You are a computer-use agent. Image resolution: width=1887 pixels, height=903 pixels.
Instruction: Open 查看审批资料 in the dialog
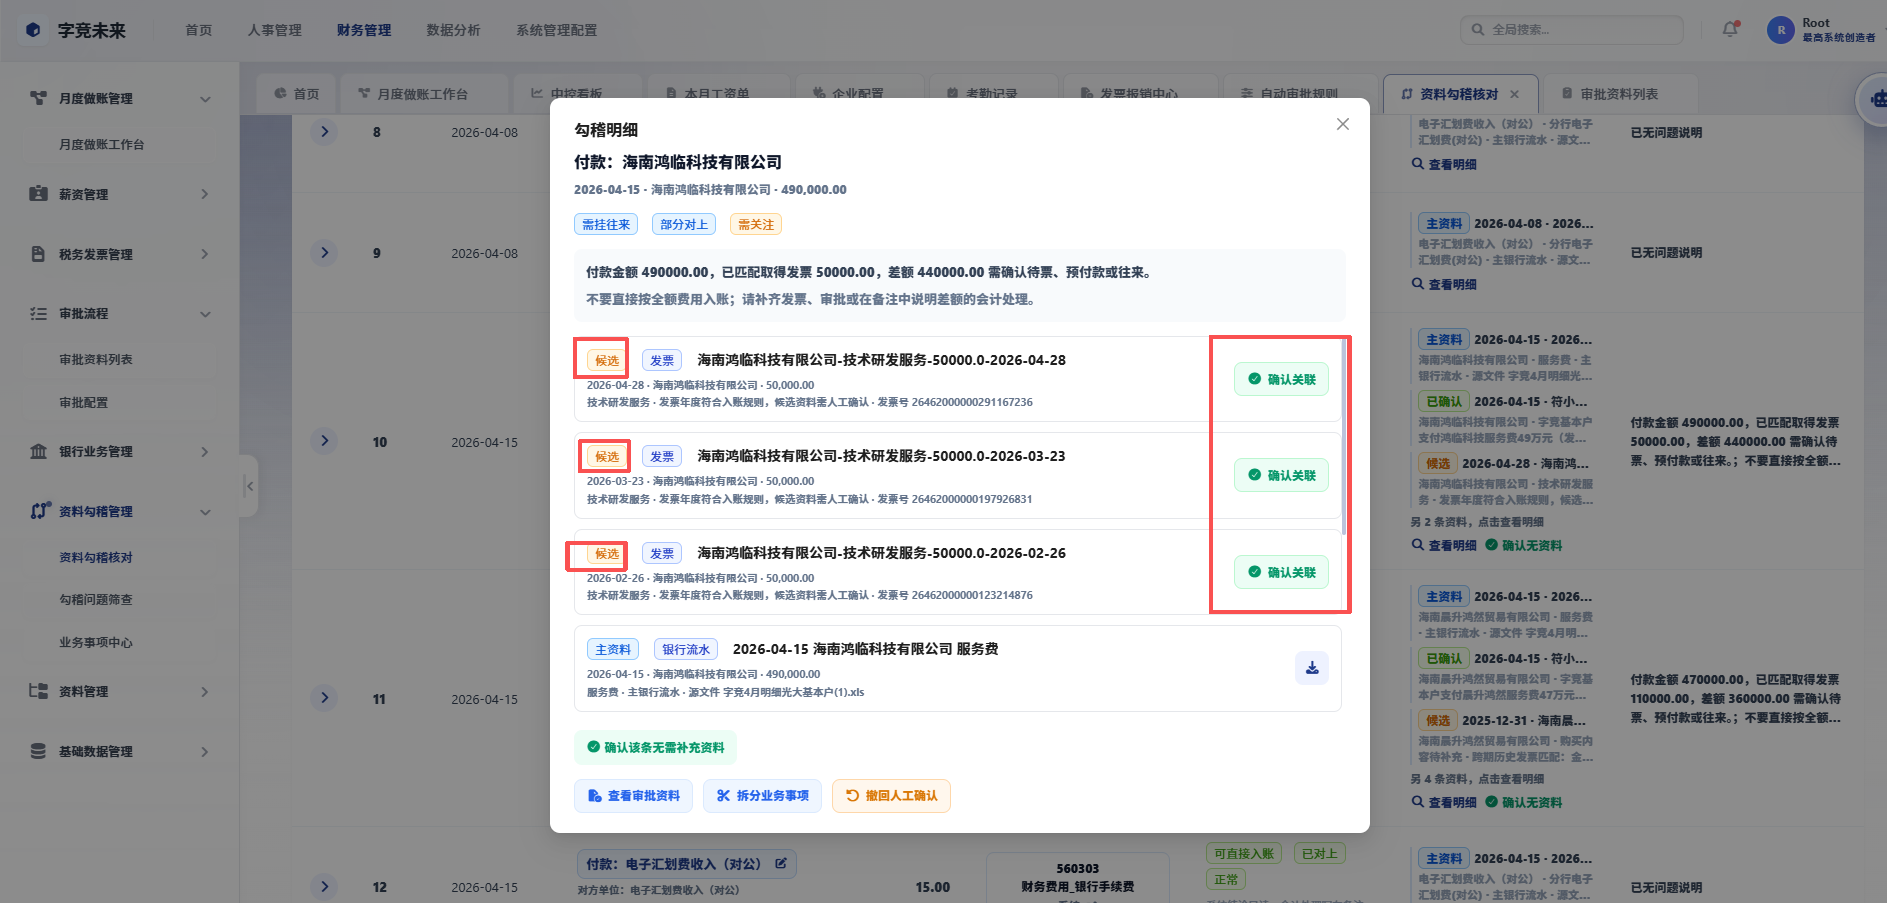pos(633,796)
